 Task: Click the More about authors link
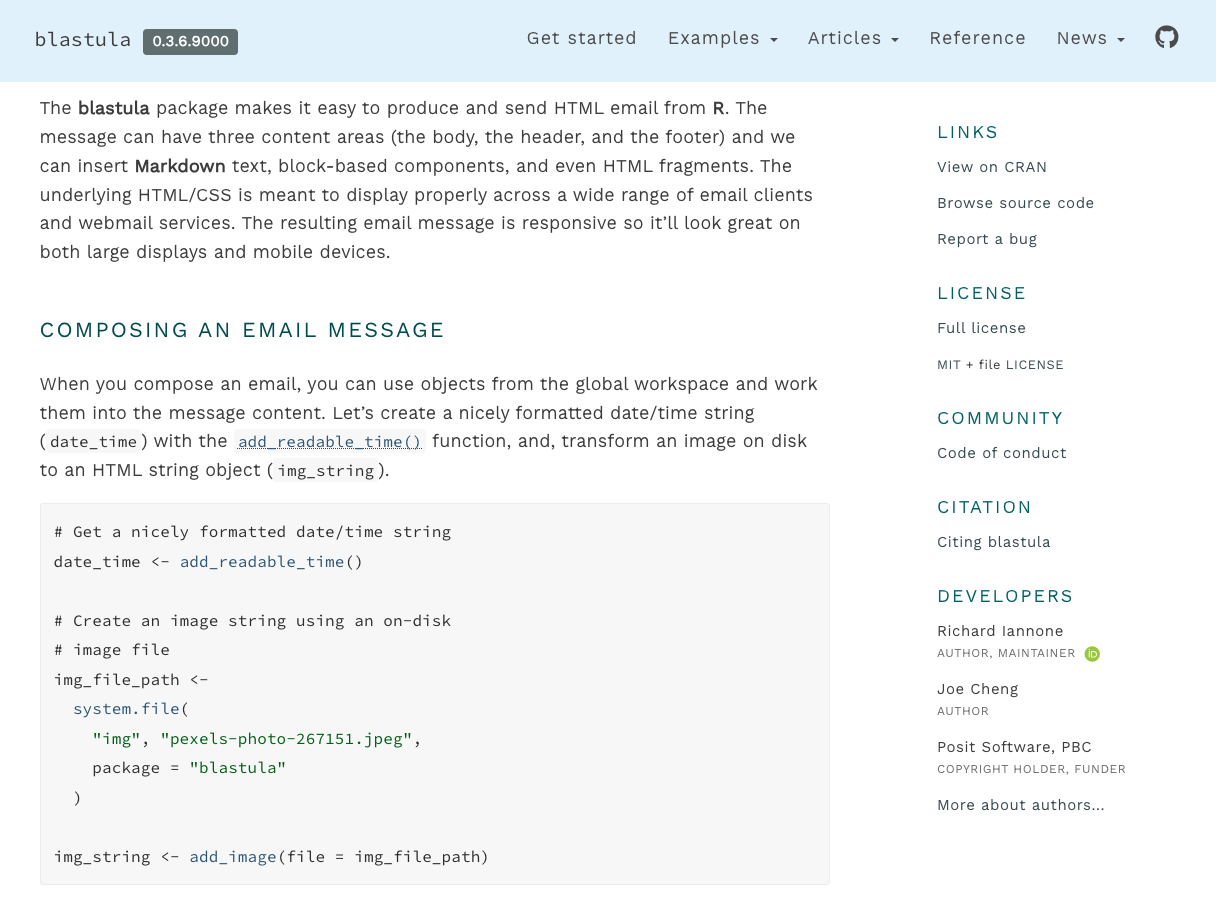point(1020,805)
